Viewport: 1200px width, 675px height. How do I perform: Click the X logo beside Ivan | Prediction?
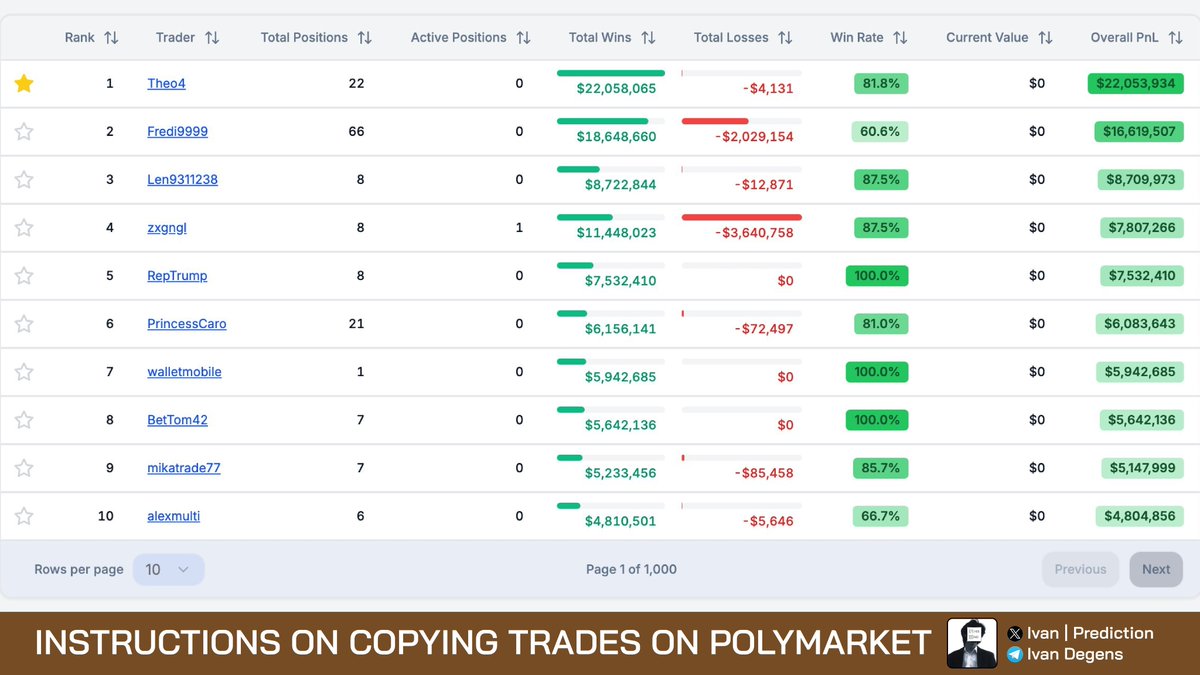pos(1015,633)
